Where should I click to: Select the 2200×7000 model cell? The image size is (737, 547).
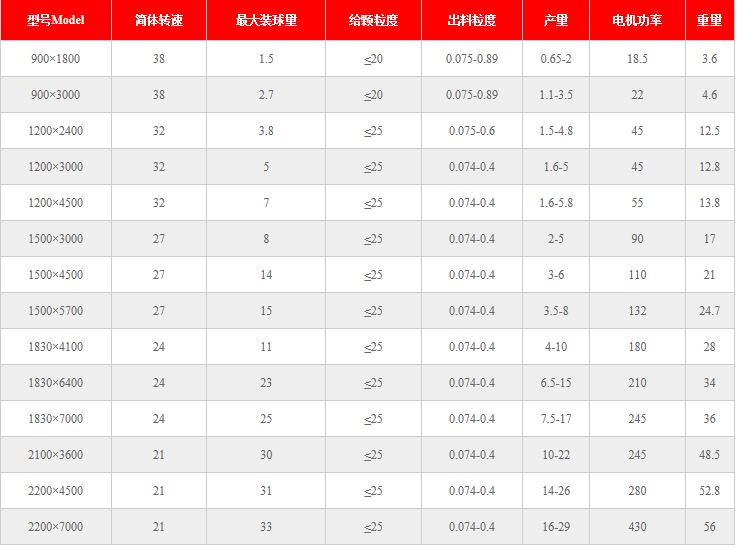(56, 527)
